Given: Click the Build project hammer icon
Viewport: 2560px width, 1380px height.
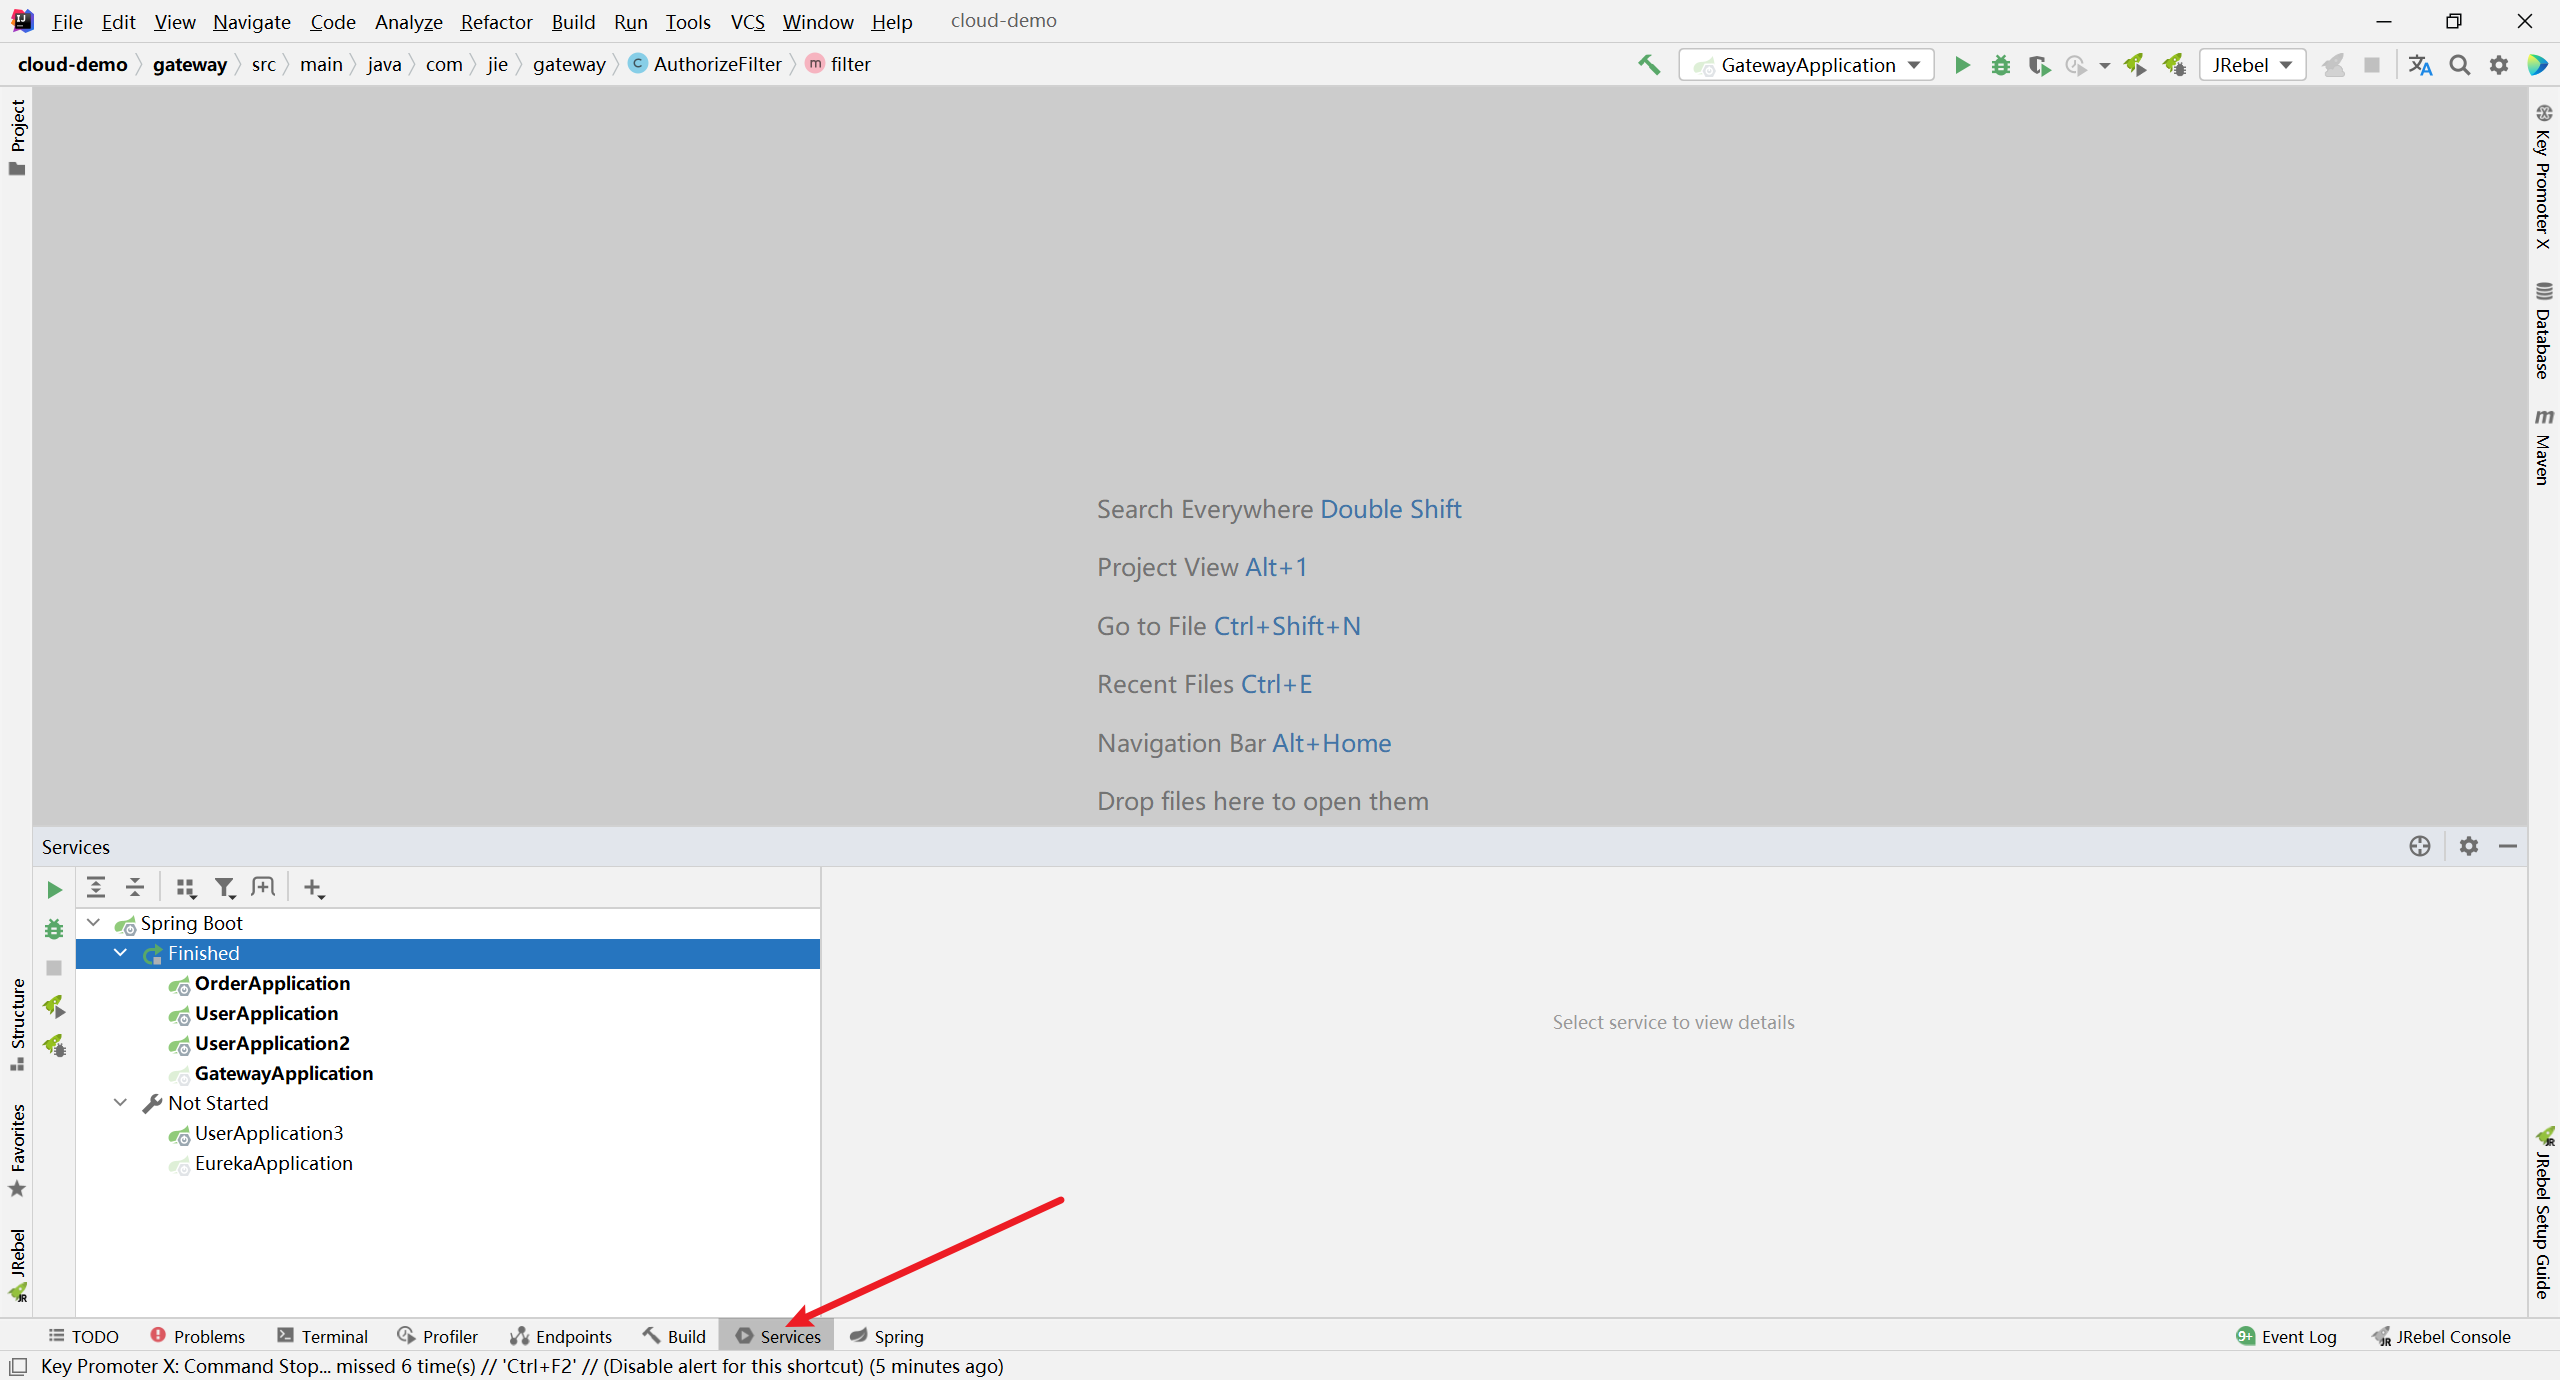Looking at the screenshot, I should [x=1649, y=65].
